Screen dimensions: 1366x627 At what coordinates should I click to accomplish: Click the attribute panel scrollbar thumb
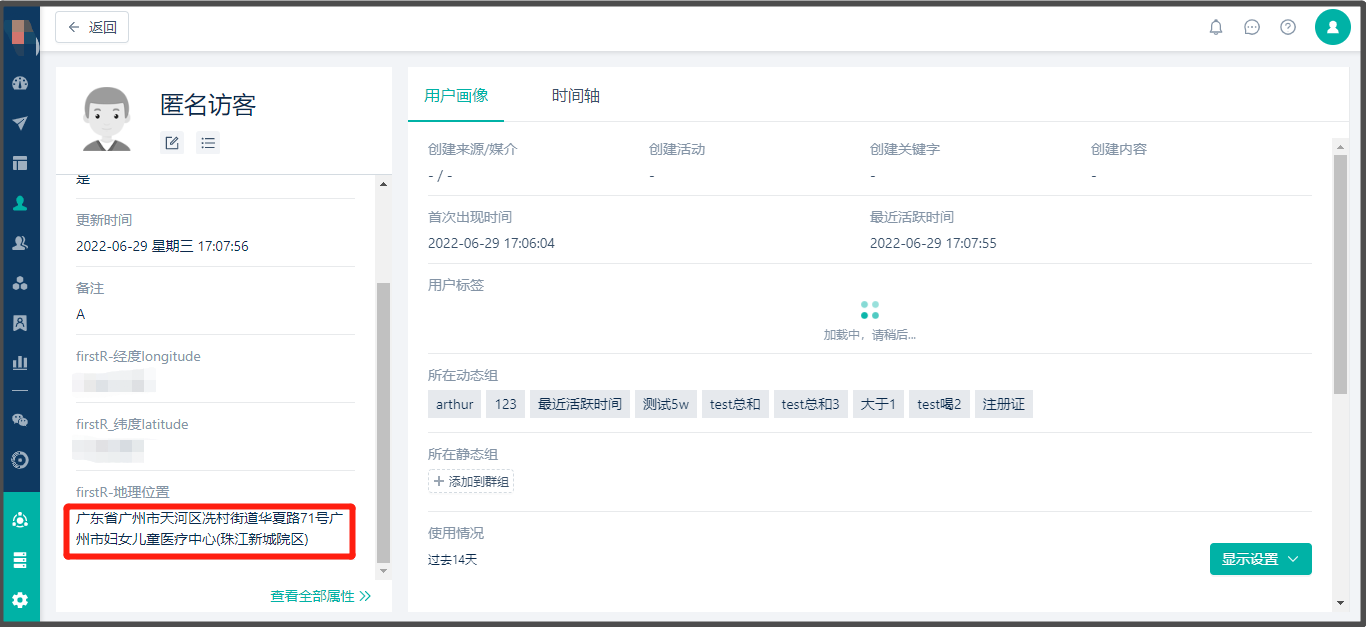[384, 421]
